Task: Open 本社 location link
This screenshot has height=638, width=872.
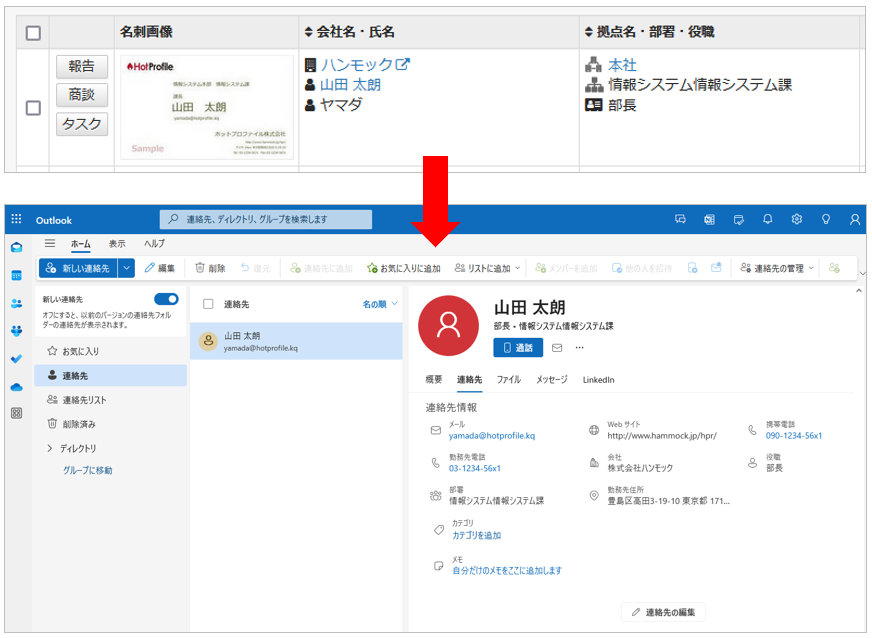Action: point(622,65)
